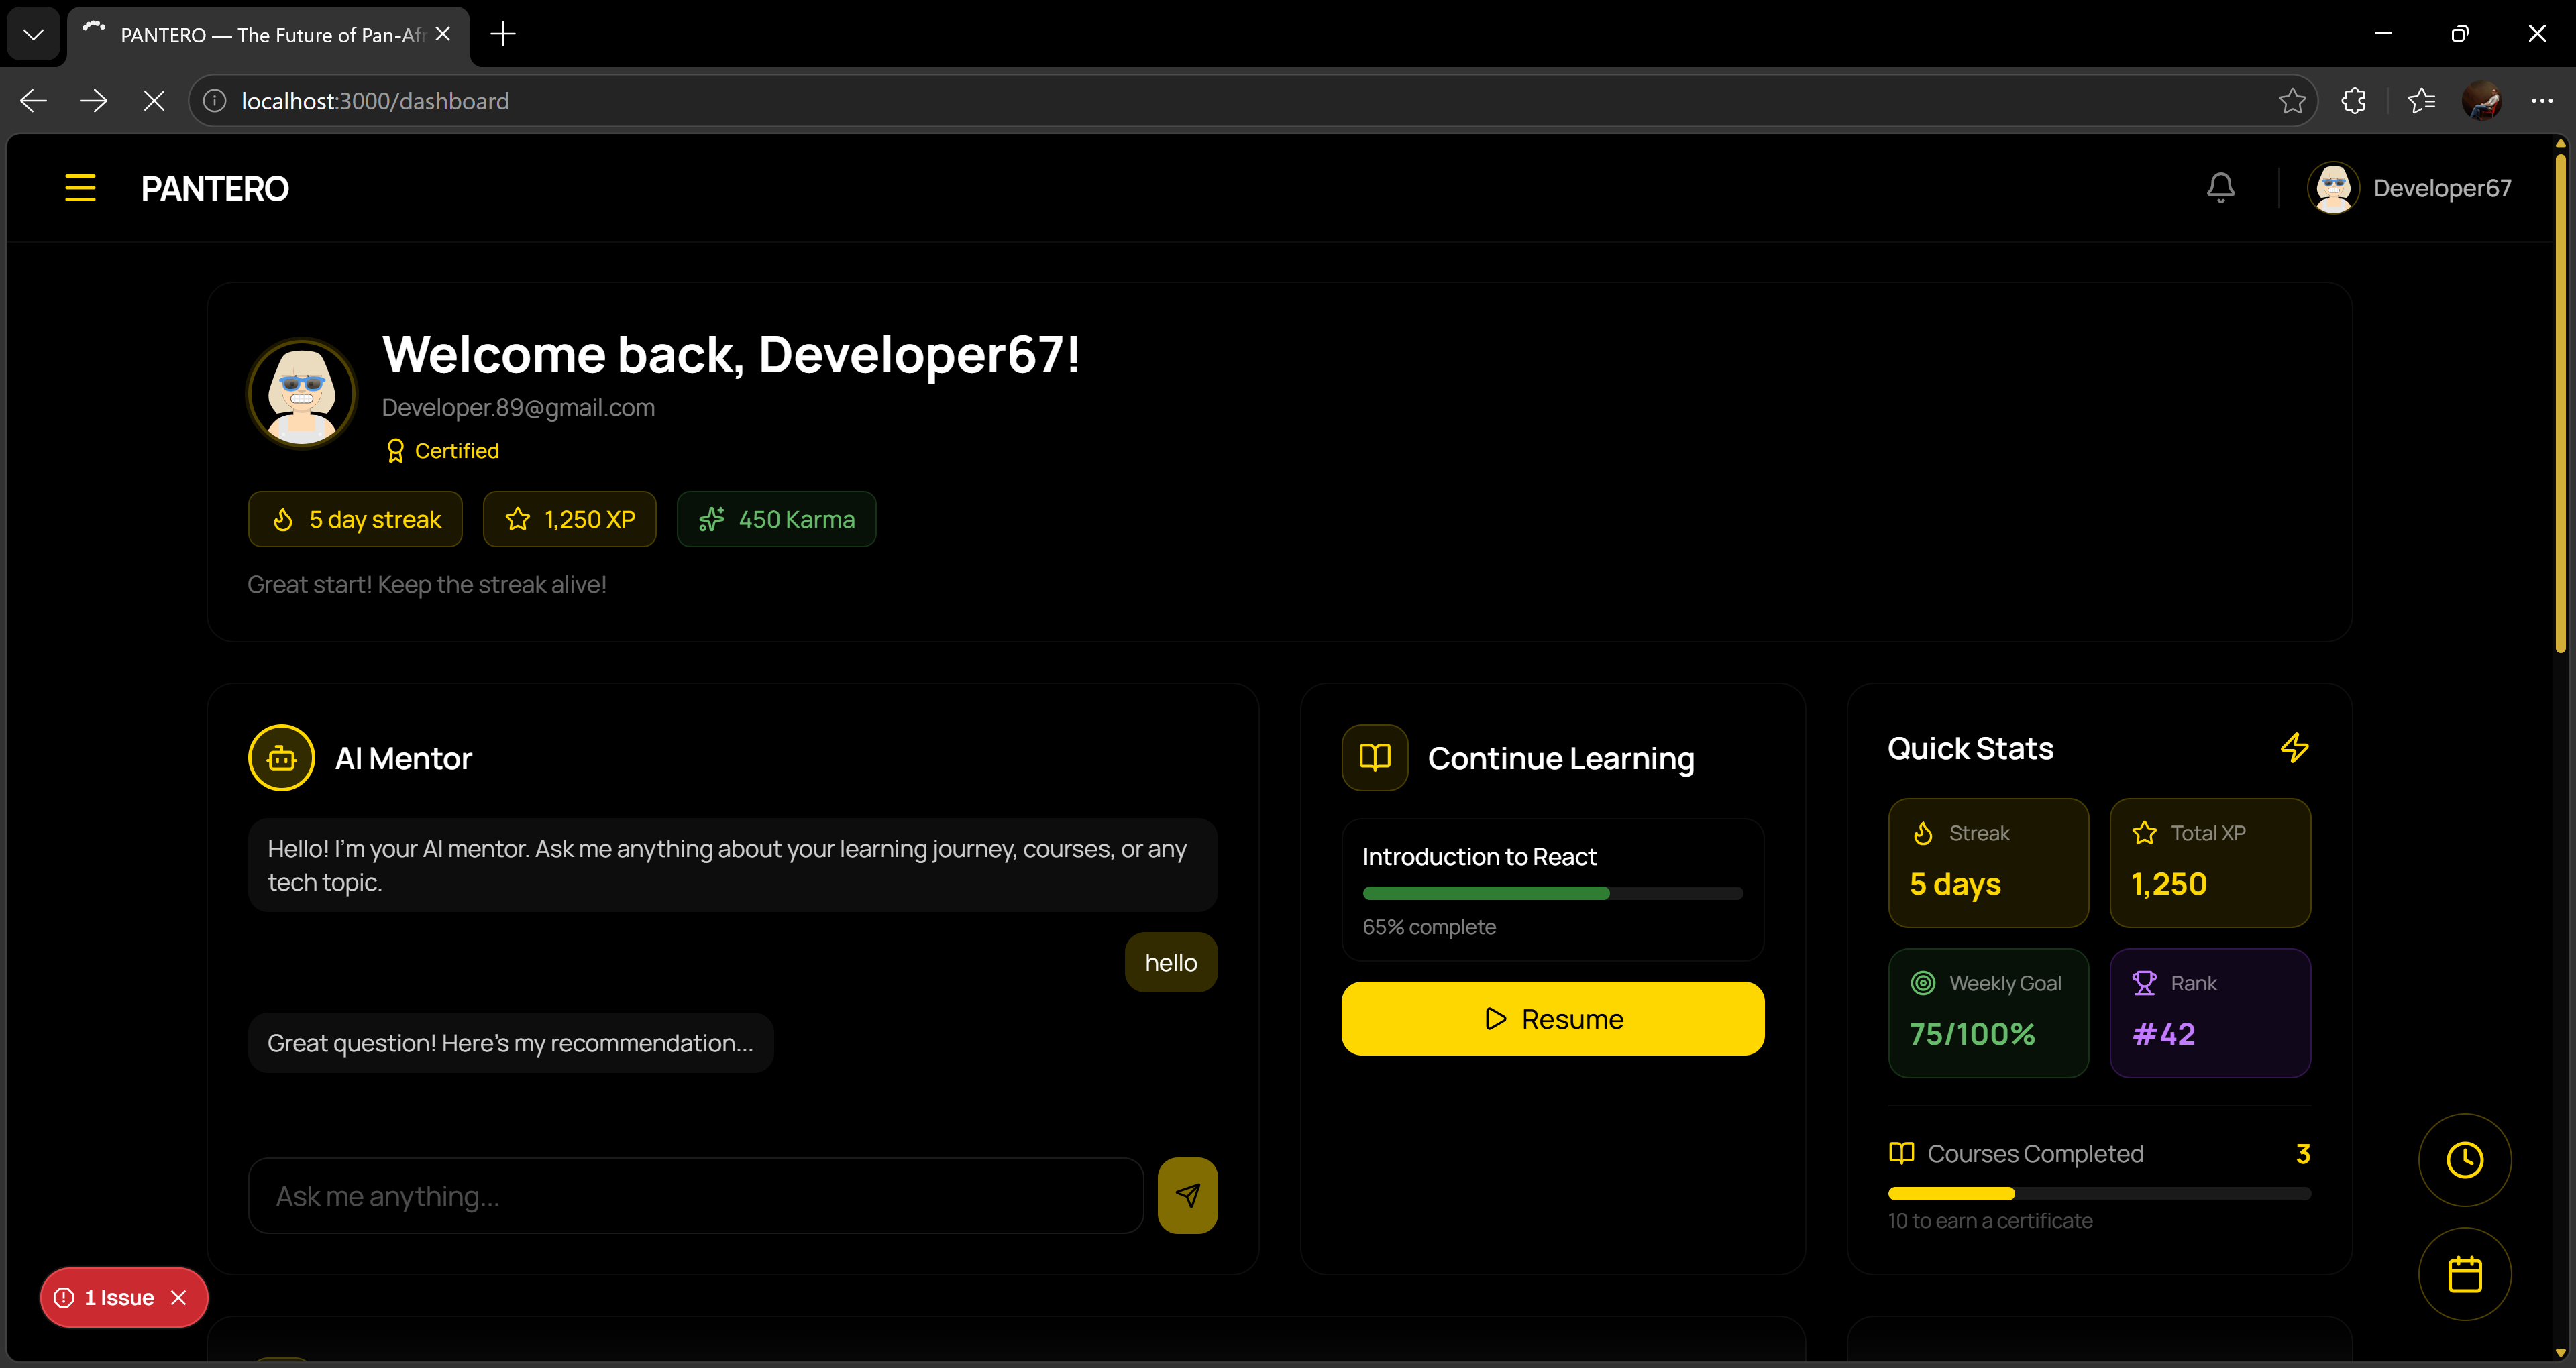Resume Introduction to React course
2576x1368 pixels.
click(x=1552, y=1018)
